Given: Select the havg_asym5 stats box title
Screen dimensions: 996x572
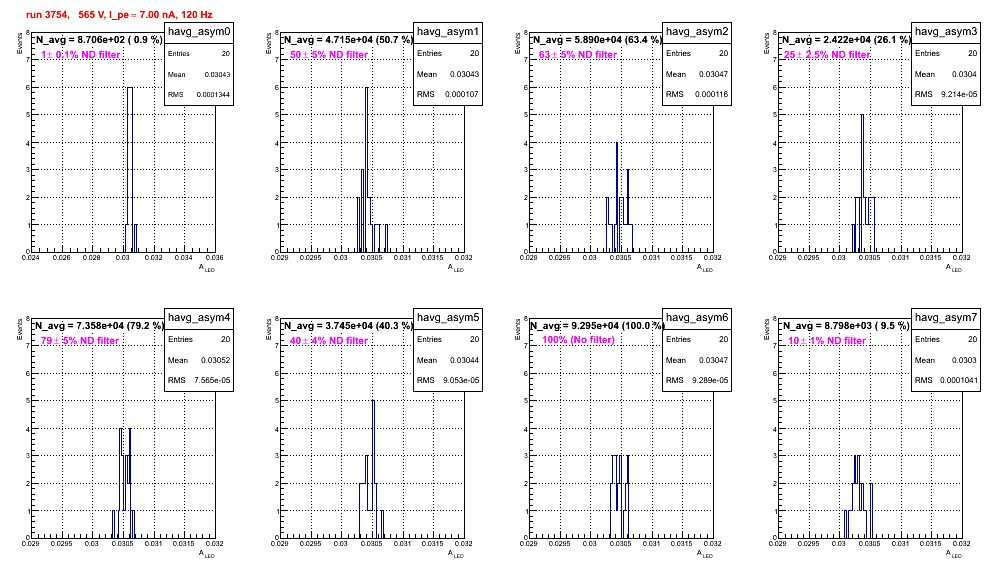Looking at the screenshot, I should coord(448,317).
